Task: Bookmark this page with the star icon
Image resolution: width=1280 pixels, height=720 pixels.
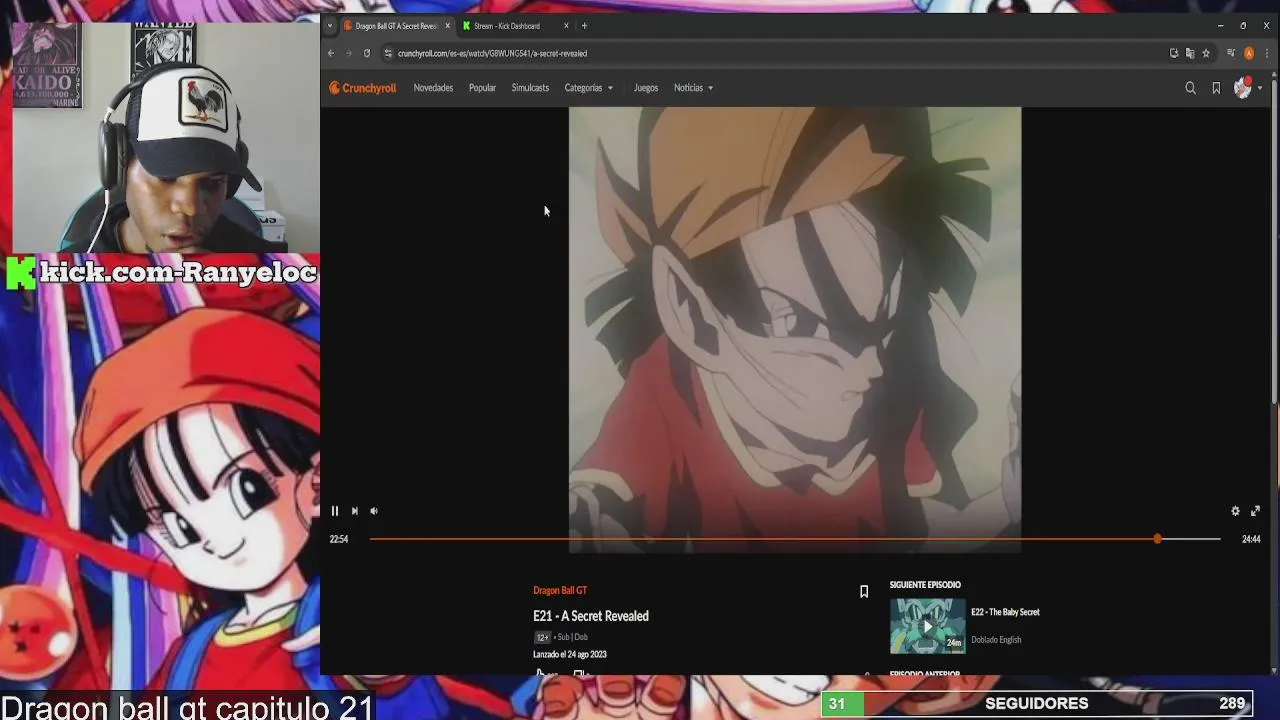Action: pos(1205,53)
